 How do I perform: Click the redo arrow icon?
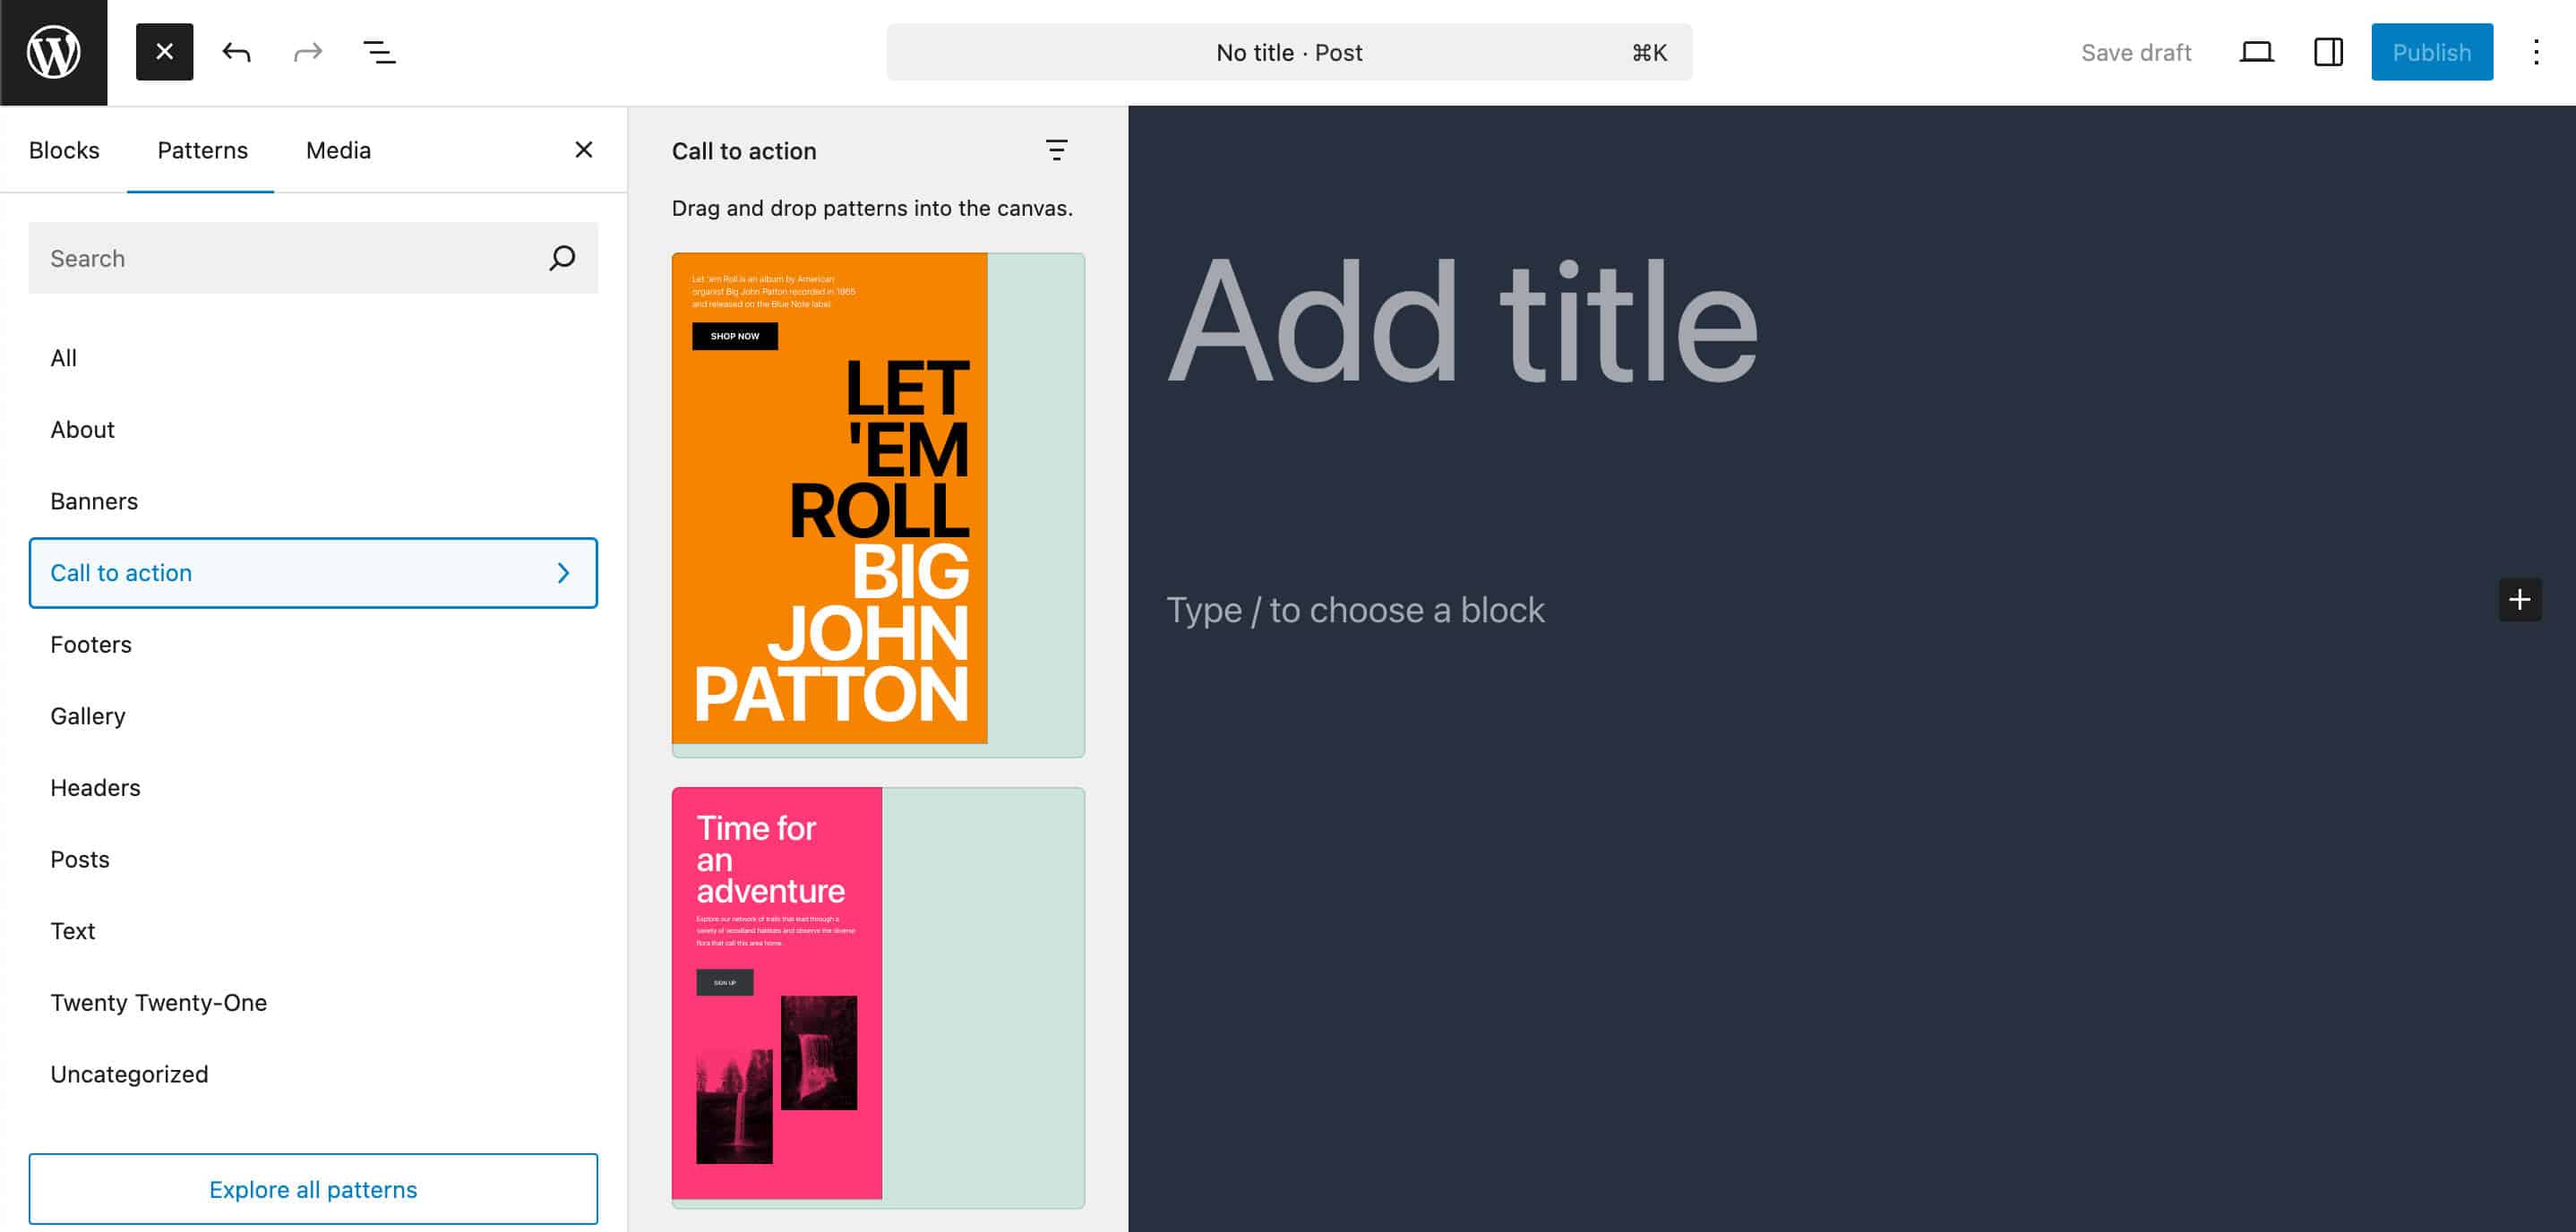tap(308, 52)
